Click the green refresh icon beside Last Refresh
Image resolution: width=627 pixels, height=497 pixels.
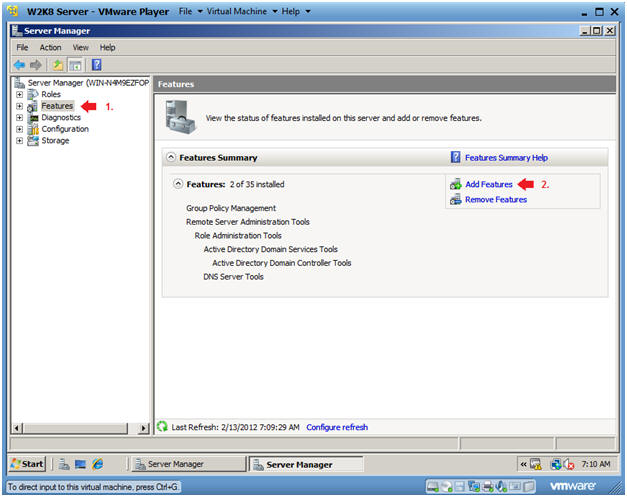162,426
